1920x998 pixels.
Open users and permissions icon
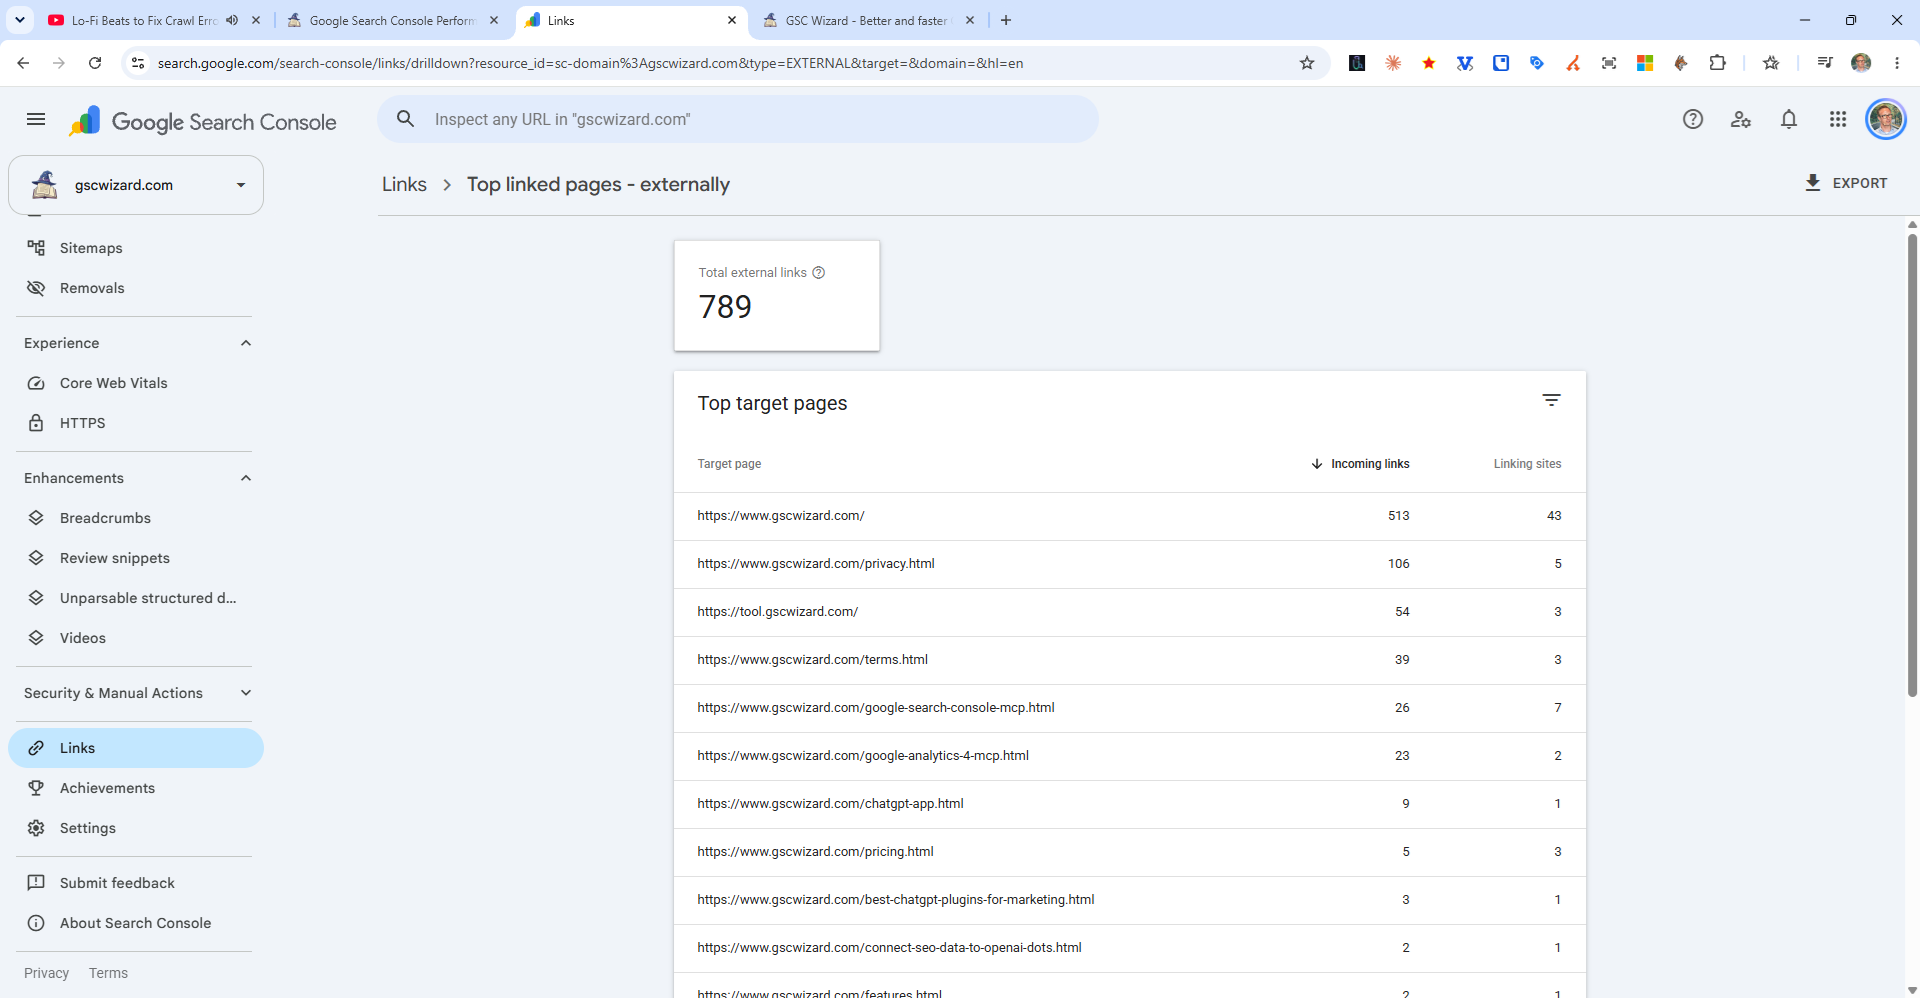pyautogui.click(x=1741, y=120)
